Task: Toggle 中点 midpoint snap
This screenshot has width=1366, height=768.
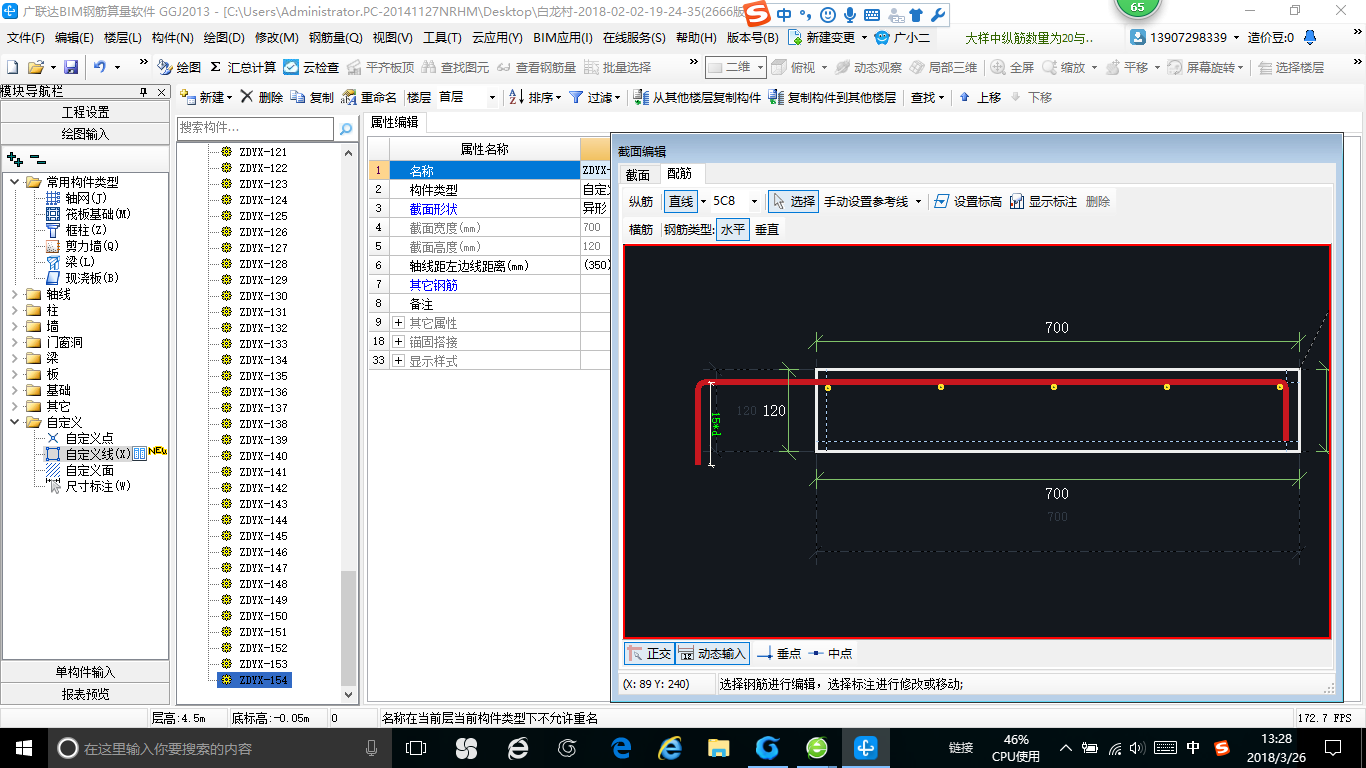Action: point(831,653)
